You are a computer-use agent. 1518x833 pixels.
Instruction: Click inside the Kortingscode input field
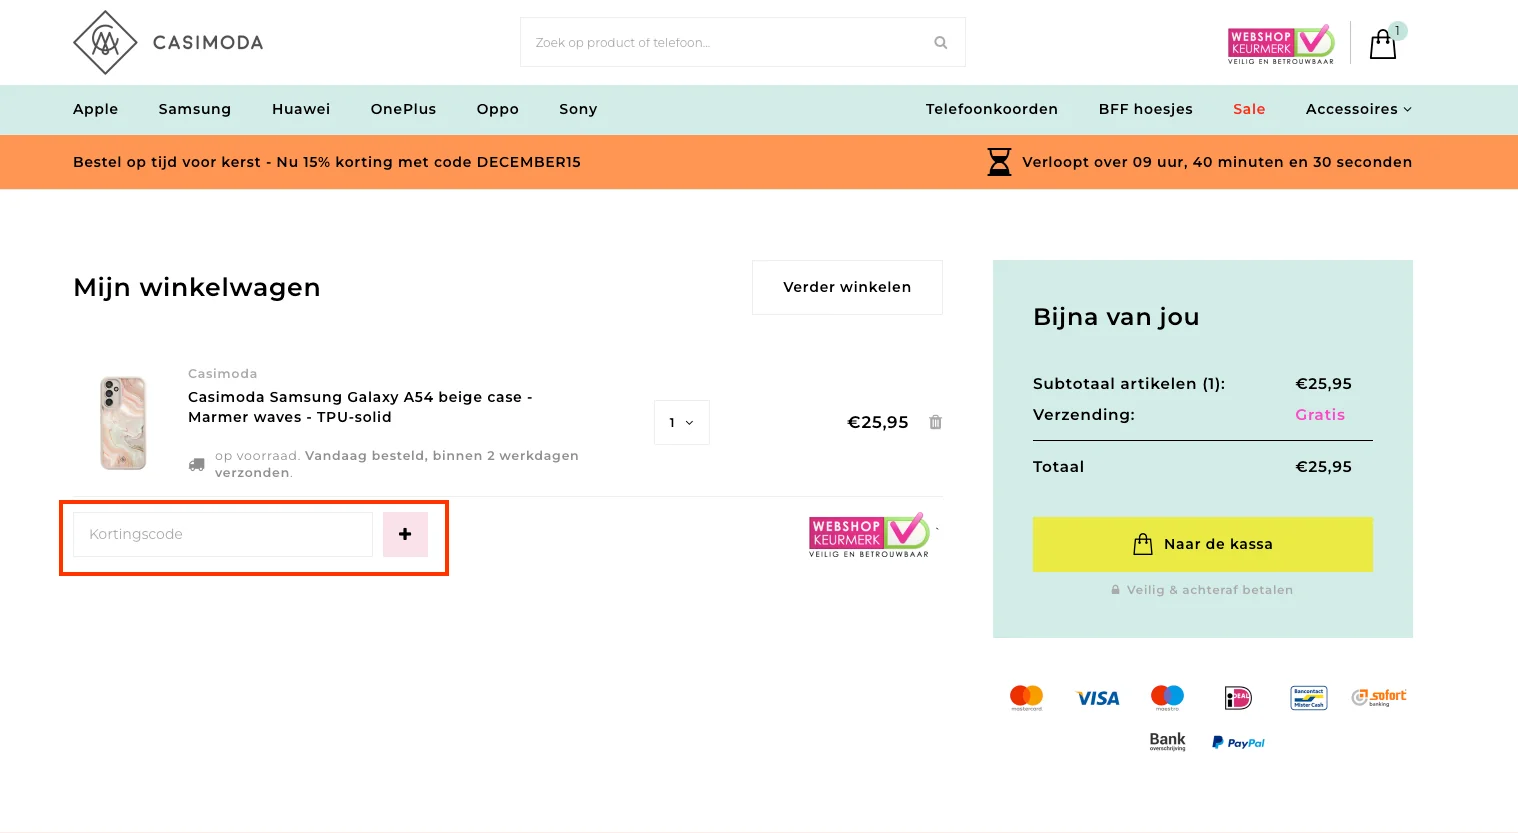pyautogui.click(x=221, y=534)
